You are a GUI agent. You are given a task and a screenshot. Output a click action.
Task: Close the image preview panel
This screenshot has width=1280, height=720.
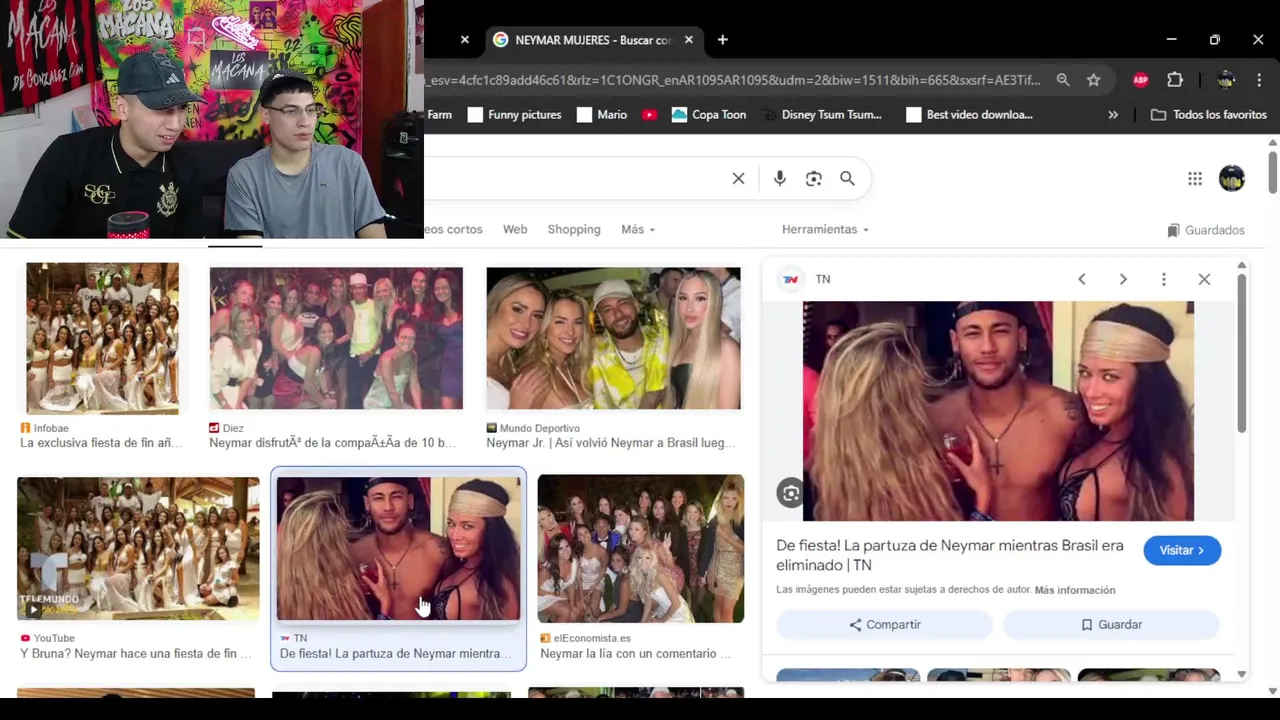pyautogui.click(x=1204, y=279)
